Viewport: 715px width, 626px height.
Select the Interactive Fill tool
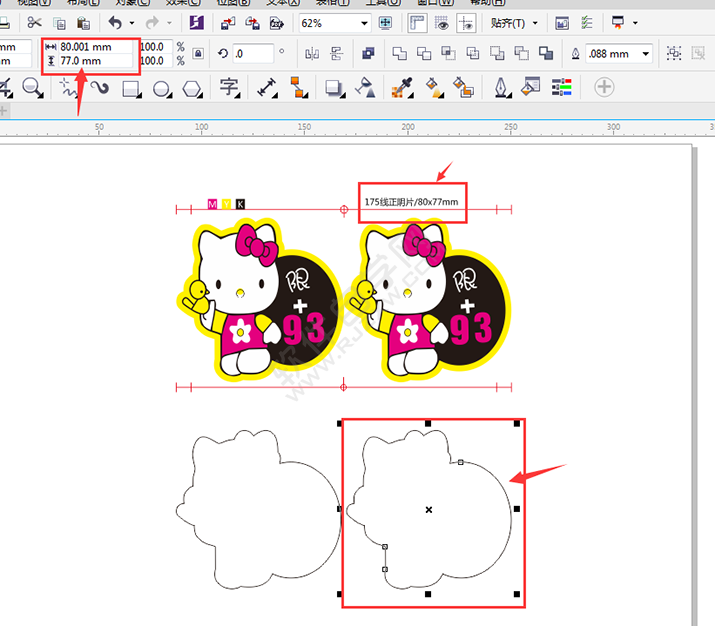point(434,88)
